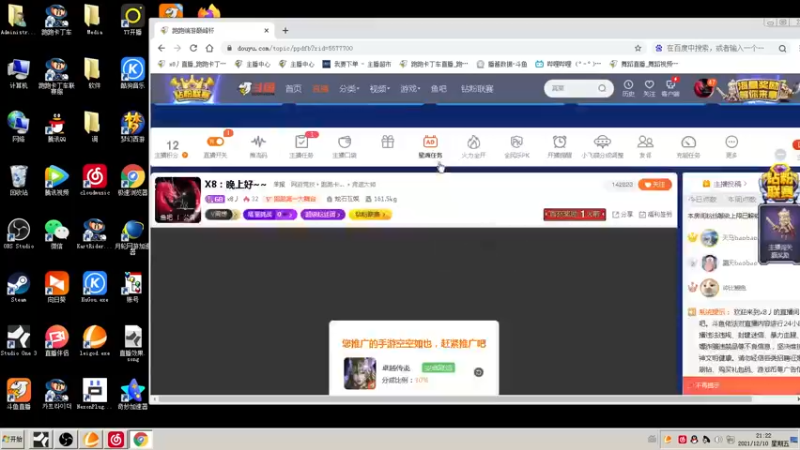The image size is (800, 450).
Task: Toggle the 直播开关 broadcast switch
Action: pos(215,141)
